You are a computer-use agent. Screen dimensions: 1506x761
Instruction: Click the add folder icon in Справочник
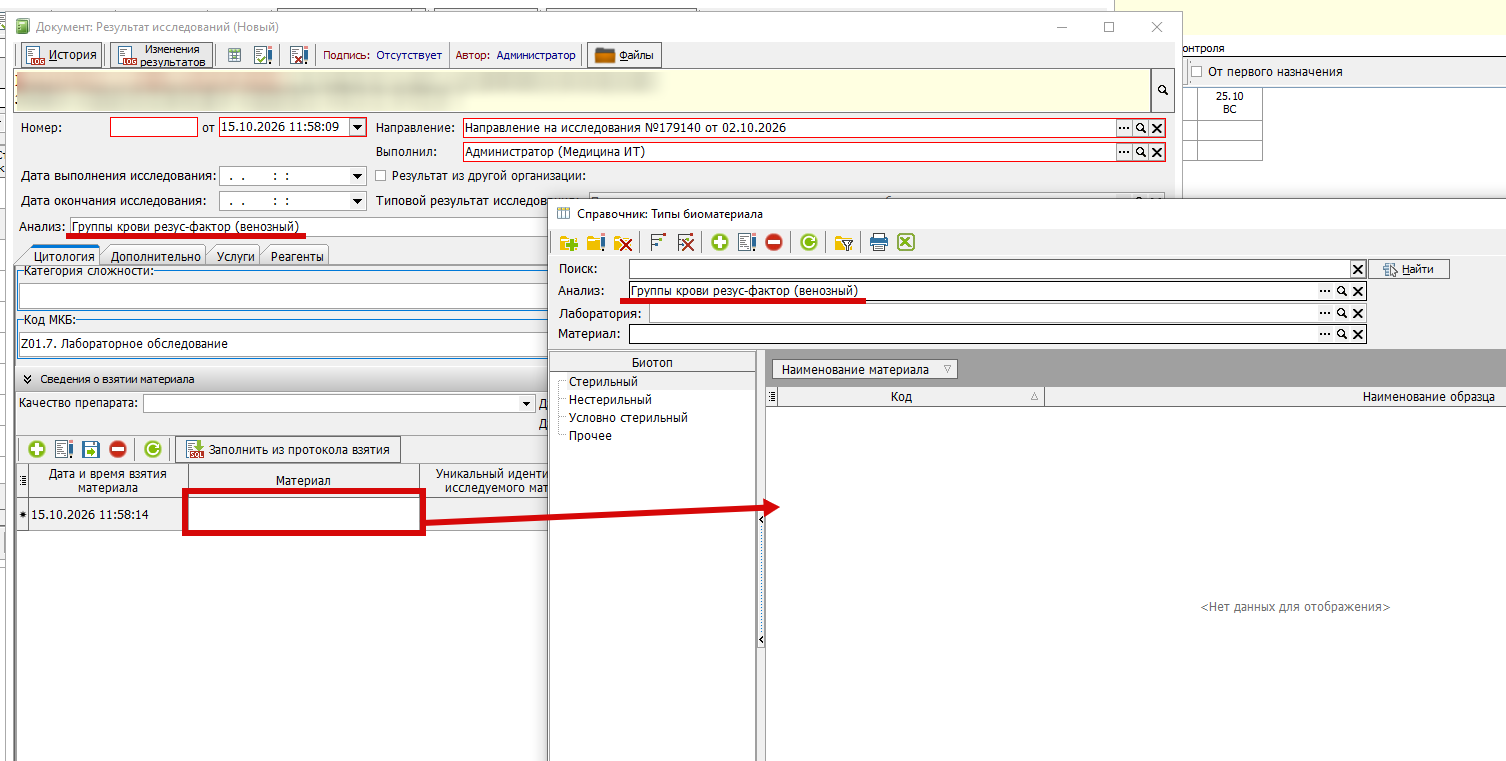pyautogui.click(x=569, y=242)
